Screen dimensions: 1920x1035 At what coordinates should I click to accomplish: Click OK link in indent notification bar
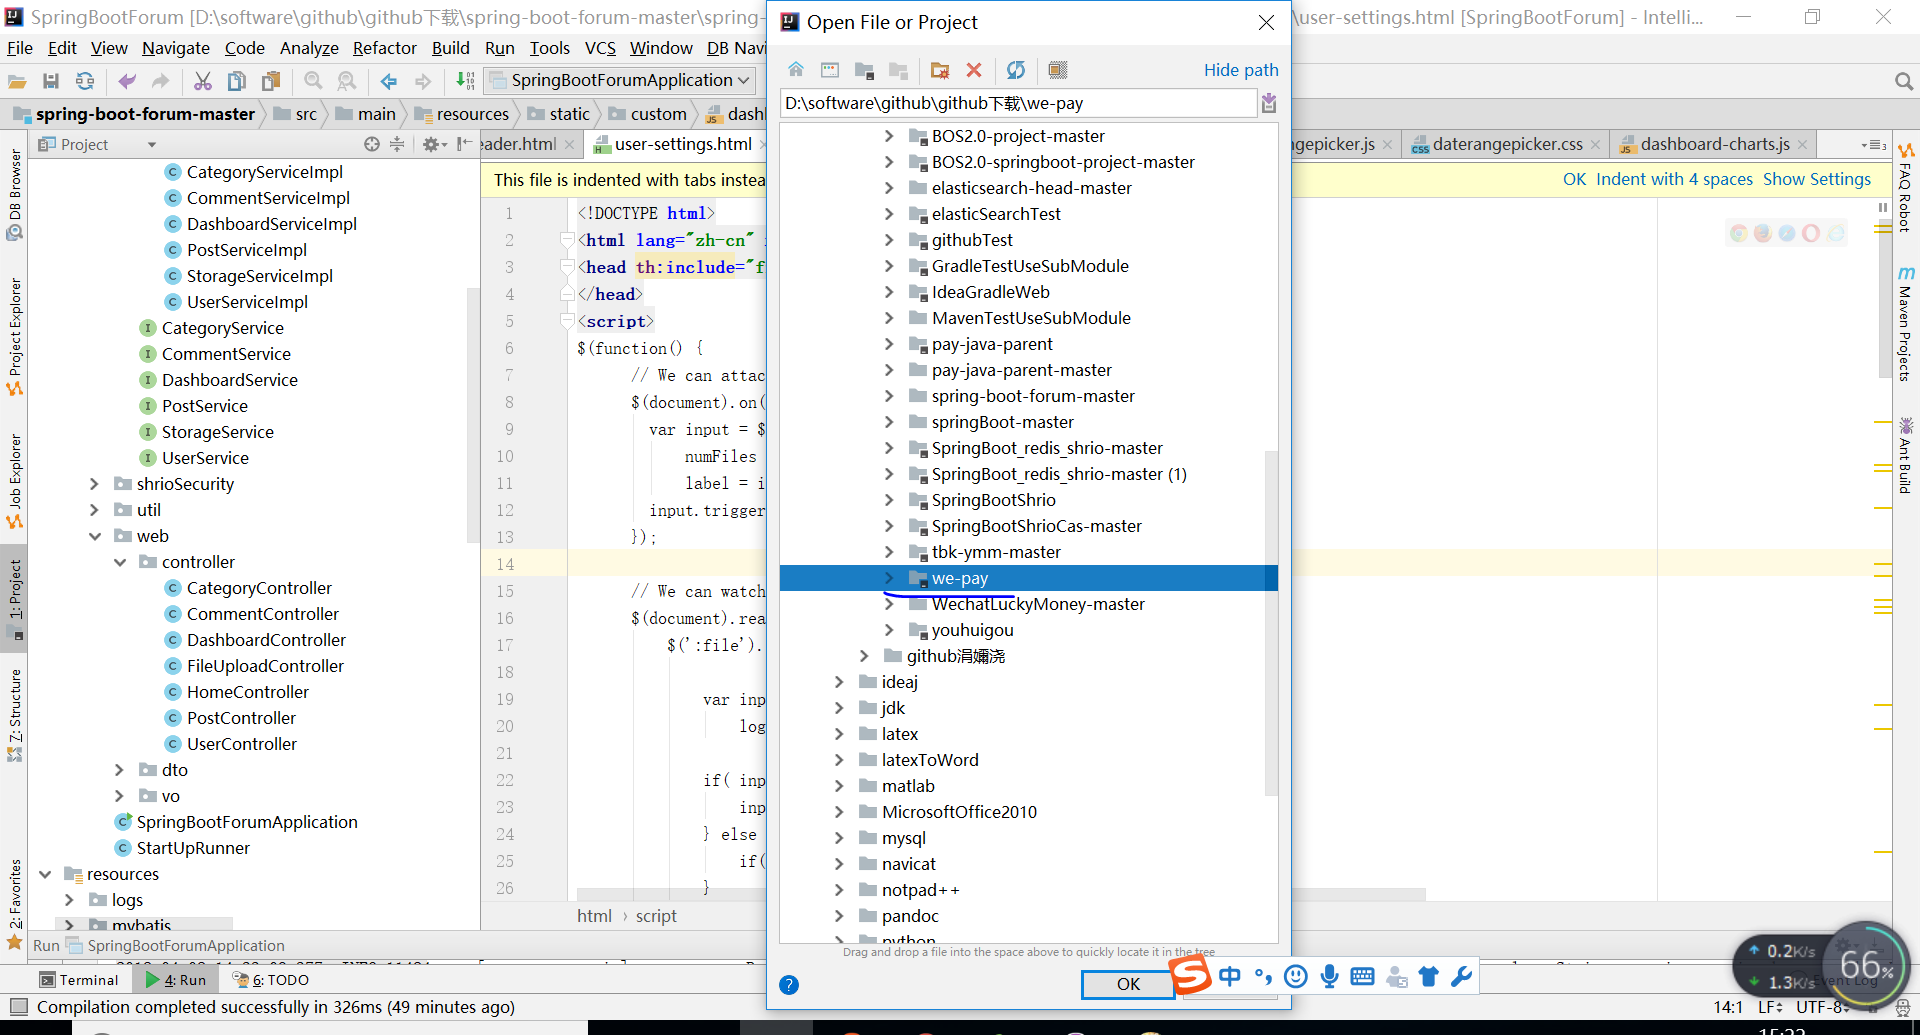click(x=1574, y=179)
